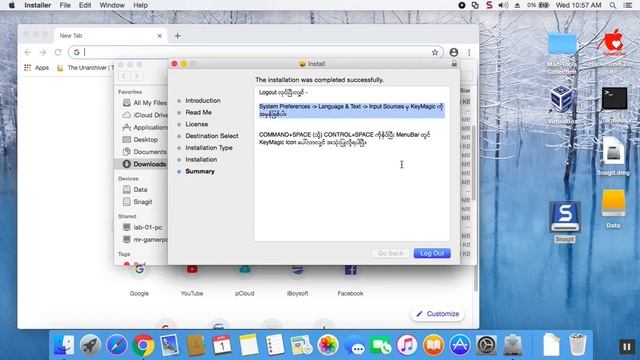Open the Installer menu
Viewport: 640px width, 360px height.
pyautogui.click(x=38, y=5)
